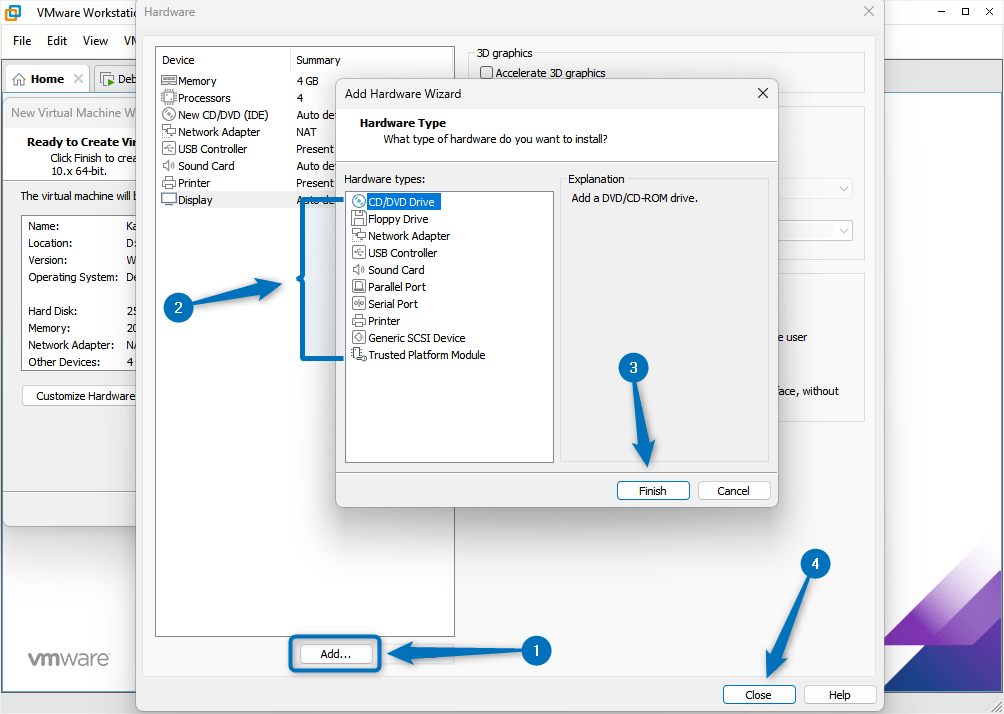Switch to the Home tab
1004x714 pixels.
[x=46, y=78]
